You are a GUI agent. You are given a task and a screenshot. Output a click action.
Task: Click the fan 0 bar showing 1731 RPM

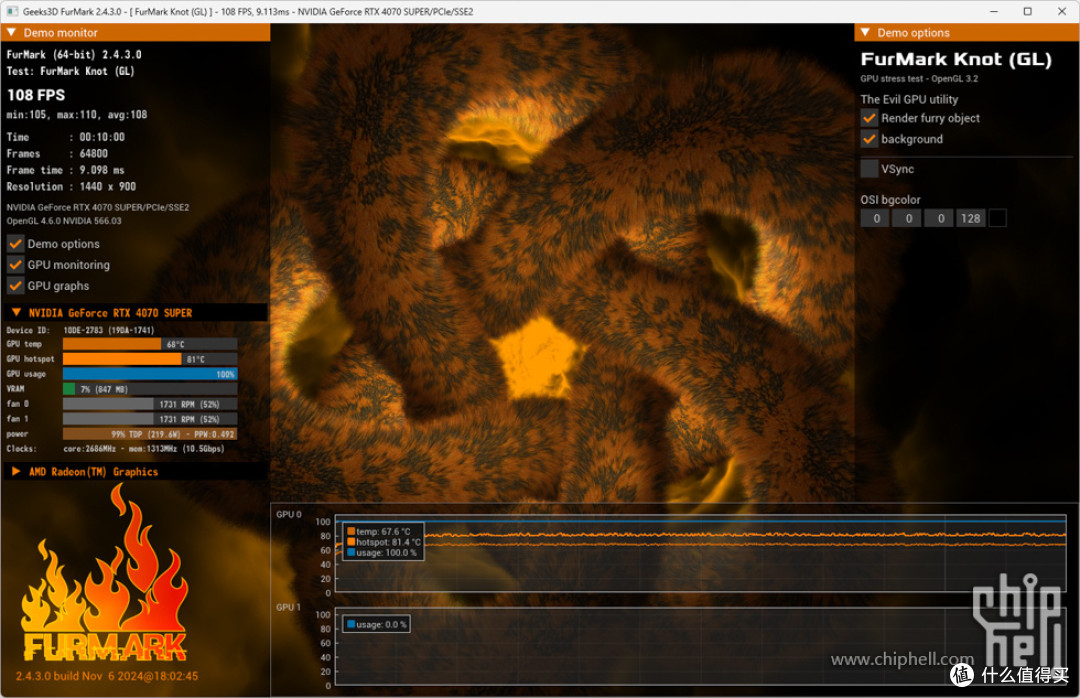150,404
